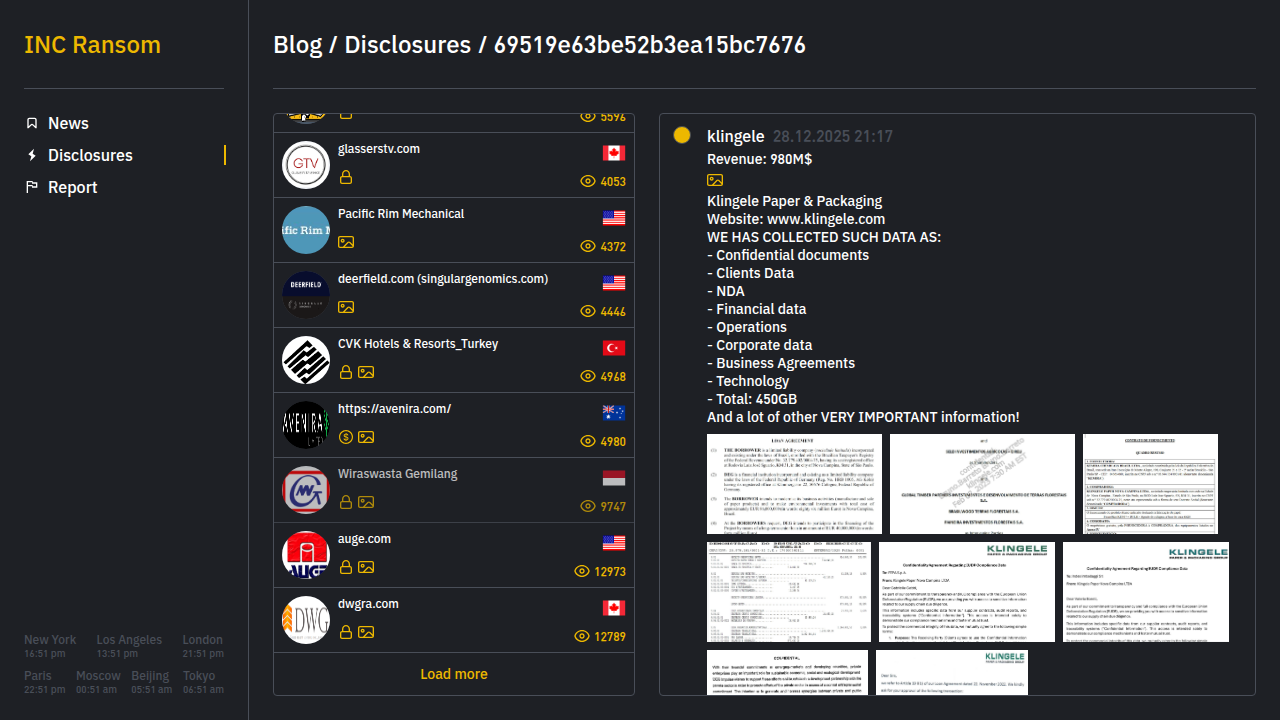Click the lock icon under glasserstv.com
This screenshot has height=720, width=1280.
pyautogui.click(x=346, y=177)
